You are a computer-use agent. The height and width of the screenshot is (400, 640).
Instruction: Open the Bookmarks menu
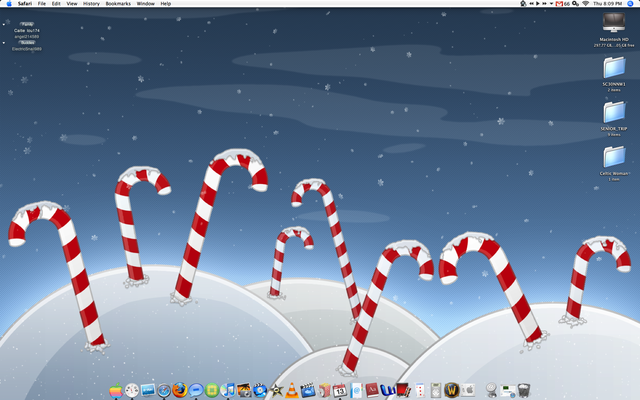[118, 3]
